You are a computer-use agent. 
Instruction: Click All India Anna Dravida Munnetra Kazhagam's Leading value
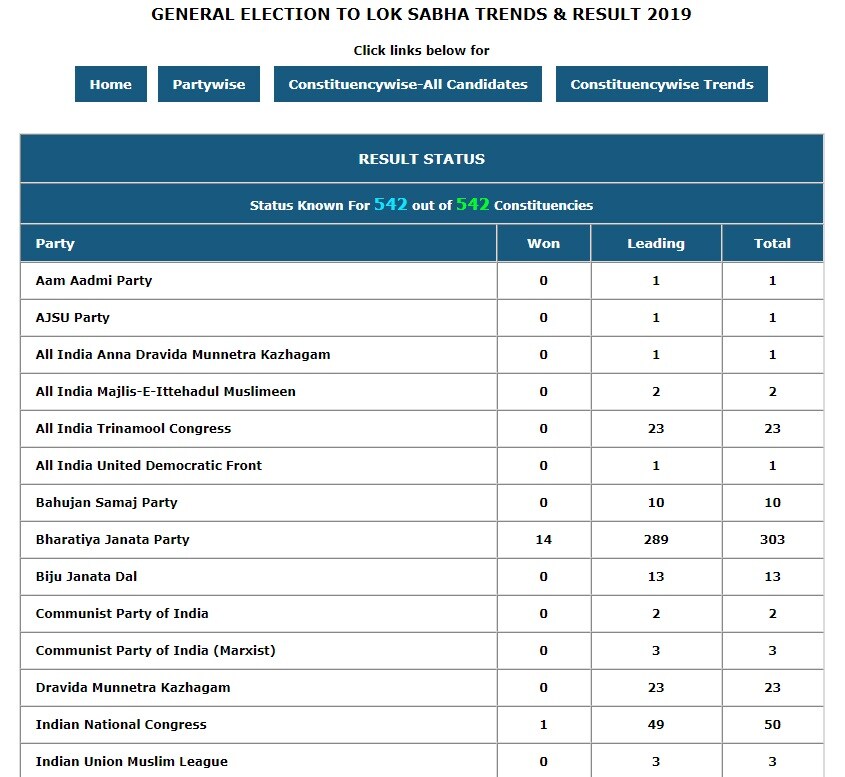[656, 355]
